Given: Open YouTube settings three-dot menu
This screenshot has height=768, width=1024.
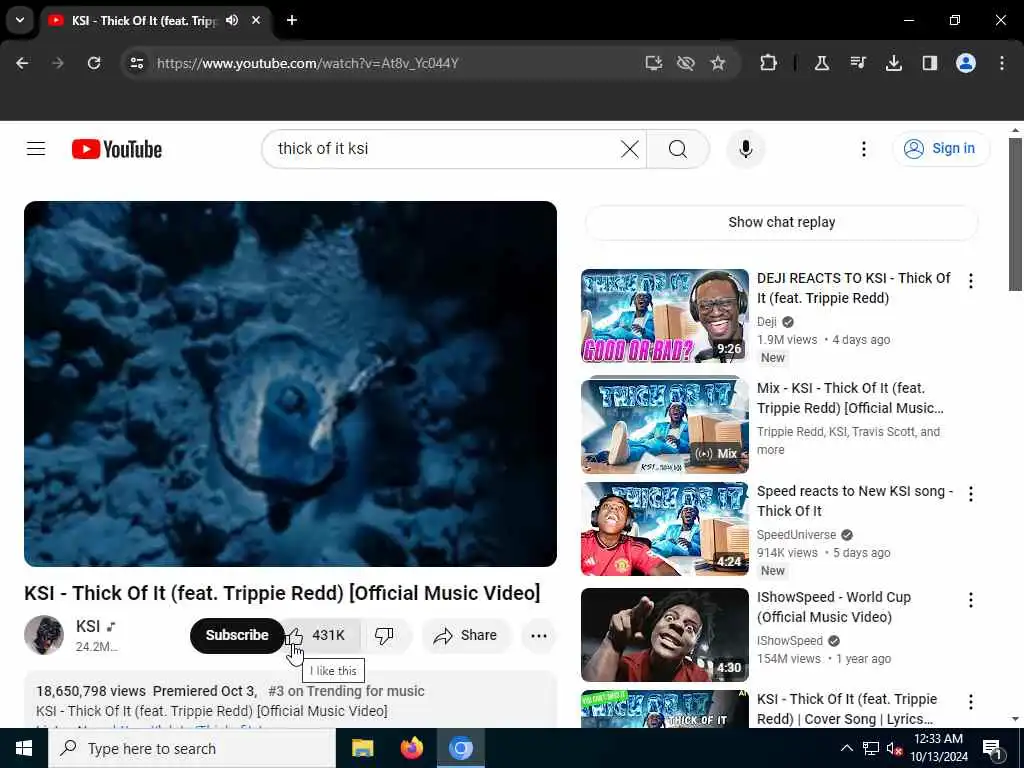Looking at the screenshot, I should [x=863, y=149].
